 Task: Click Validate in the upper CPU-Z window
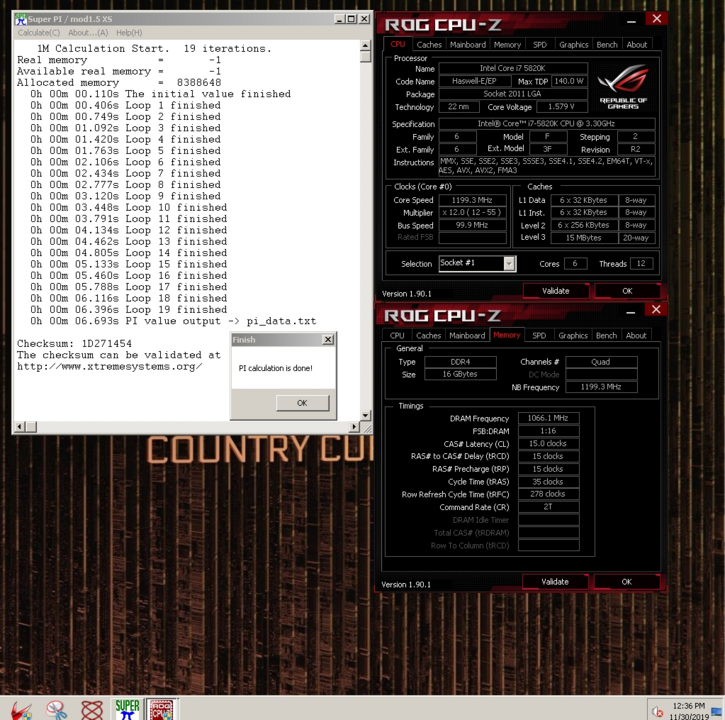(x=556, y=291)
